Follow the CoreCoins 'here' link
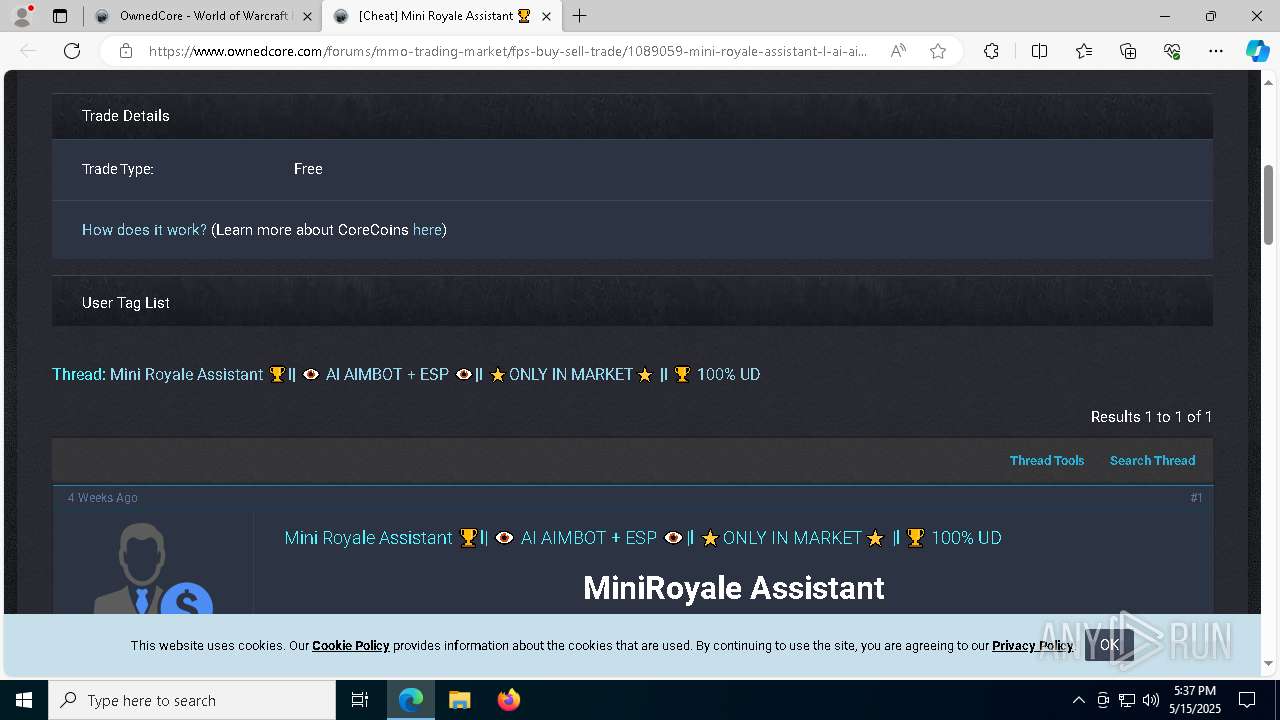This screenshot has height=720, width=1280. [x=427, y=230]
